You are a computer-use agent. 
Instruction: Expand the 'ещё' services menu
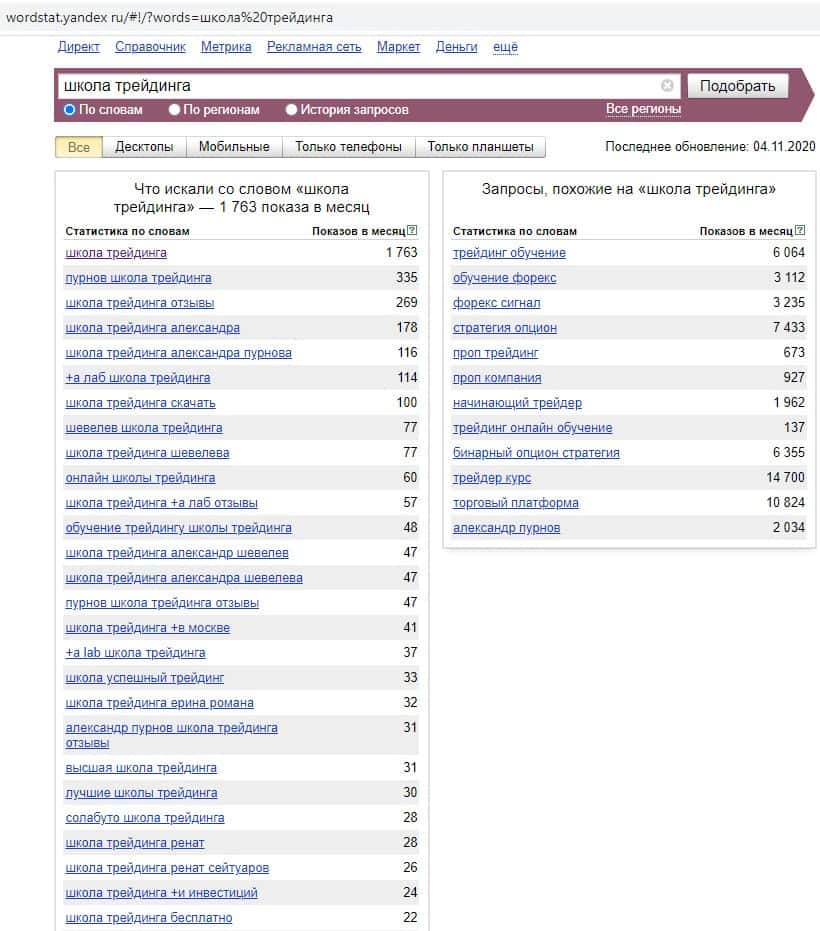(x=505, y=47)
